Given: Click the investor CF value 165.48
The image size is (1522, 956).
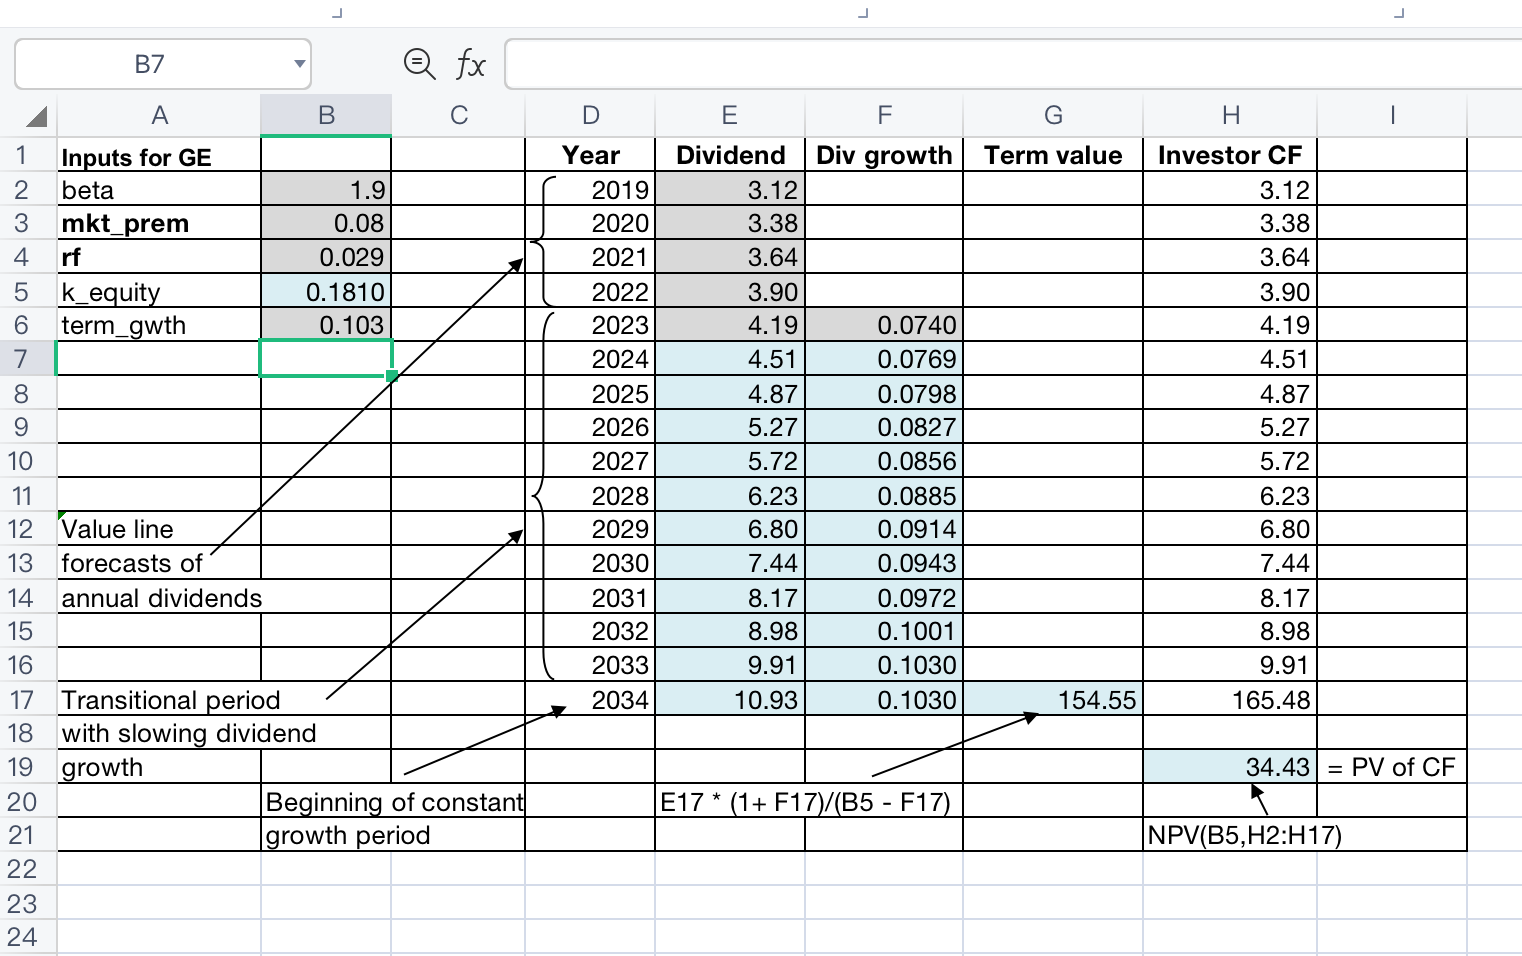Looking at the screenshot, I should click(x=1230, y=699).
